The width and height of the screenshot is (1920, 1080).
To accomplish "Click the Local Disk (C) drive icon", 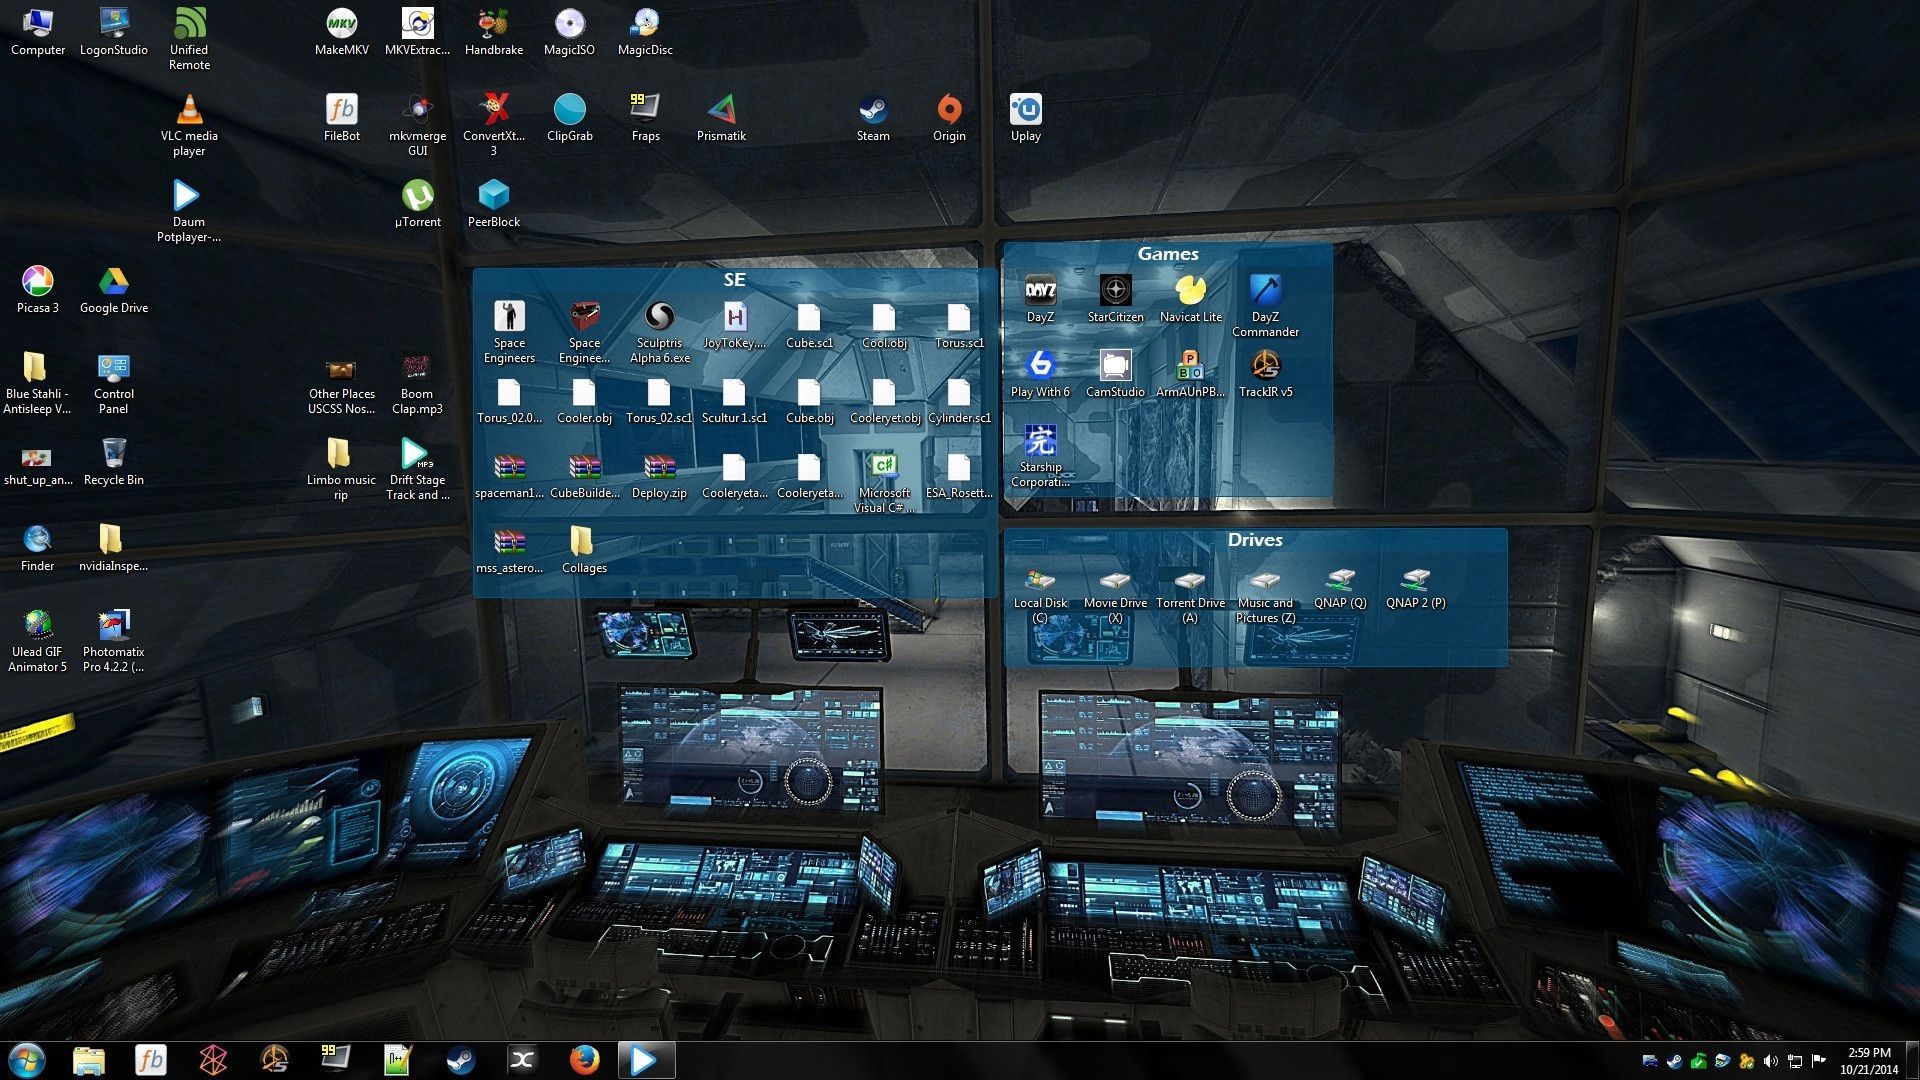I will point(1040,580).
